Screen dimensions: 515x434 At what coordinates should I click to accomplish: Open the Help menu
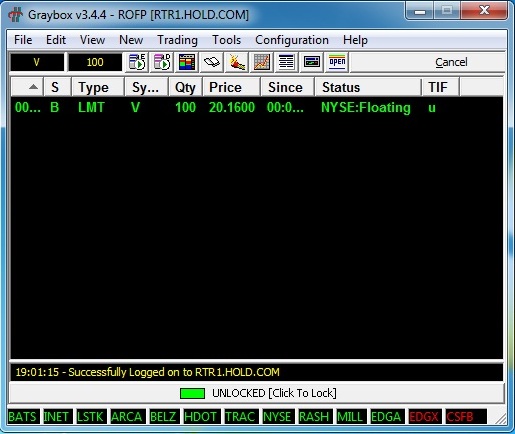coord(355,40)
